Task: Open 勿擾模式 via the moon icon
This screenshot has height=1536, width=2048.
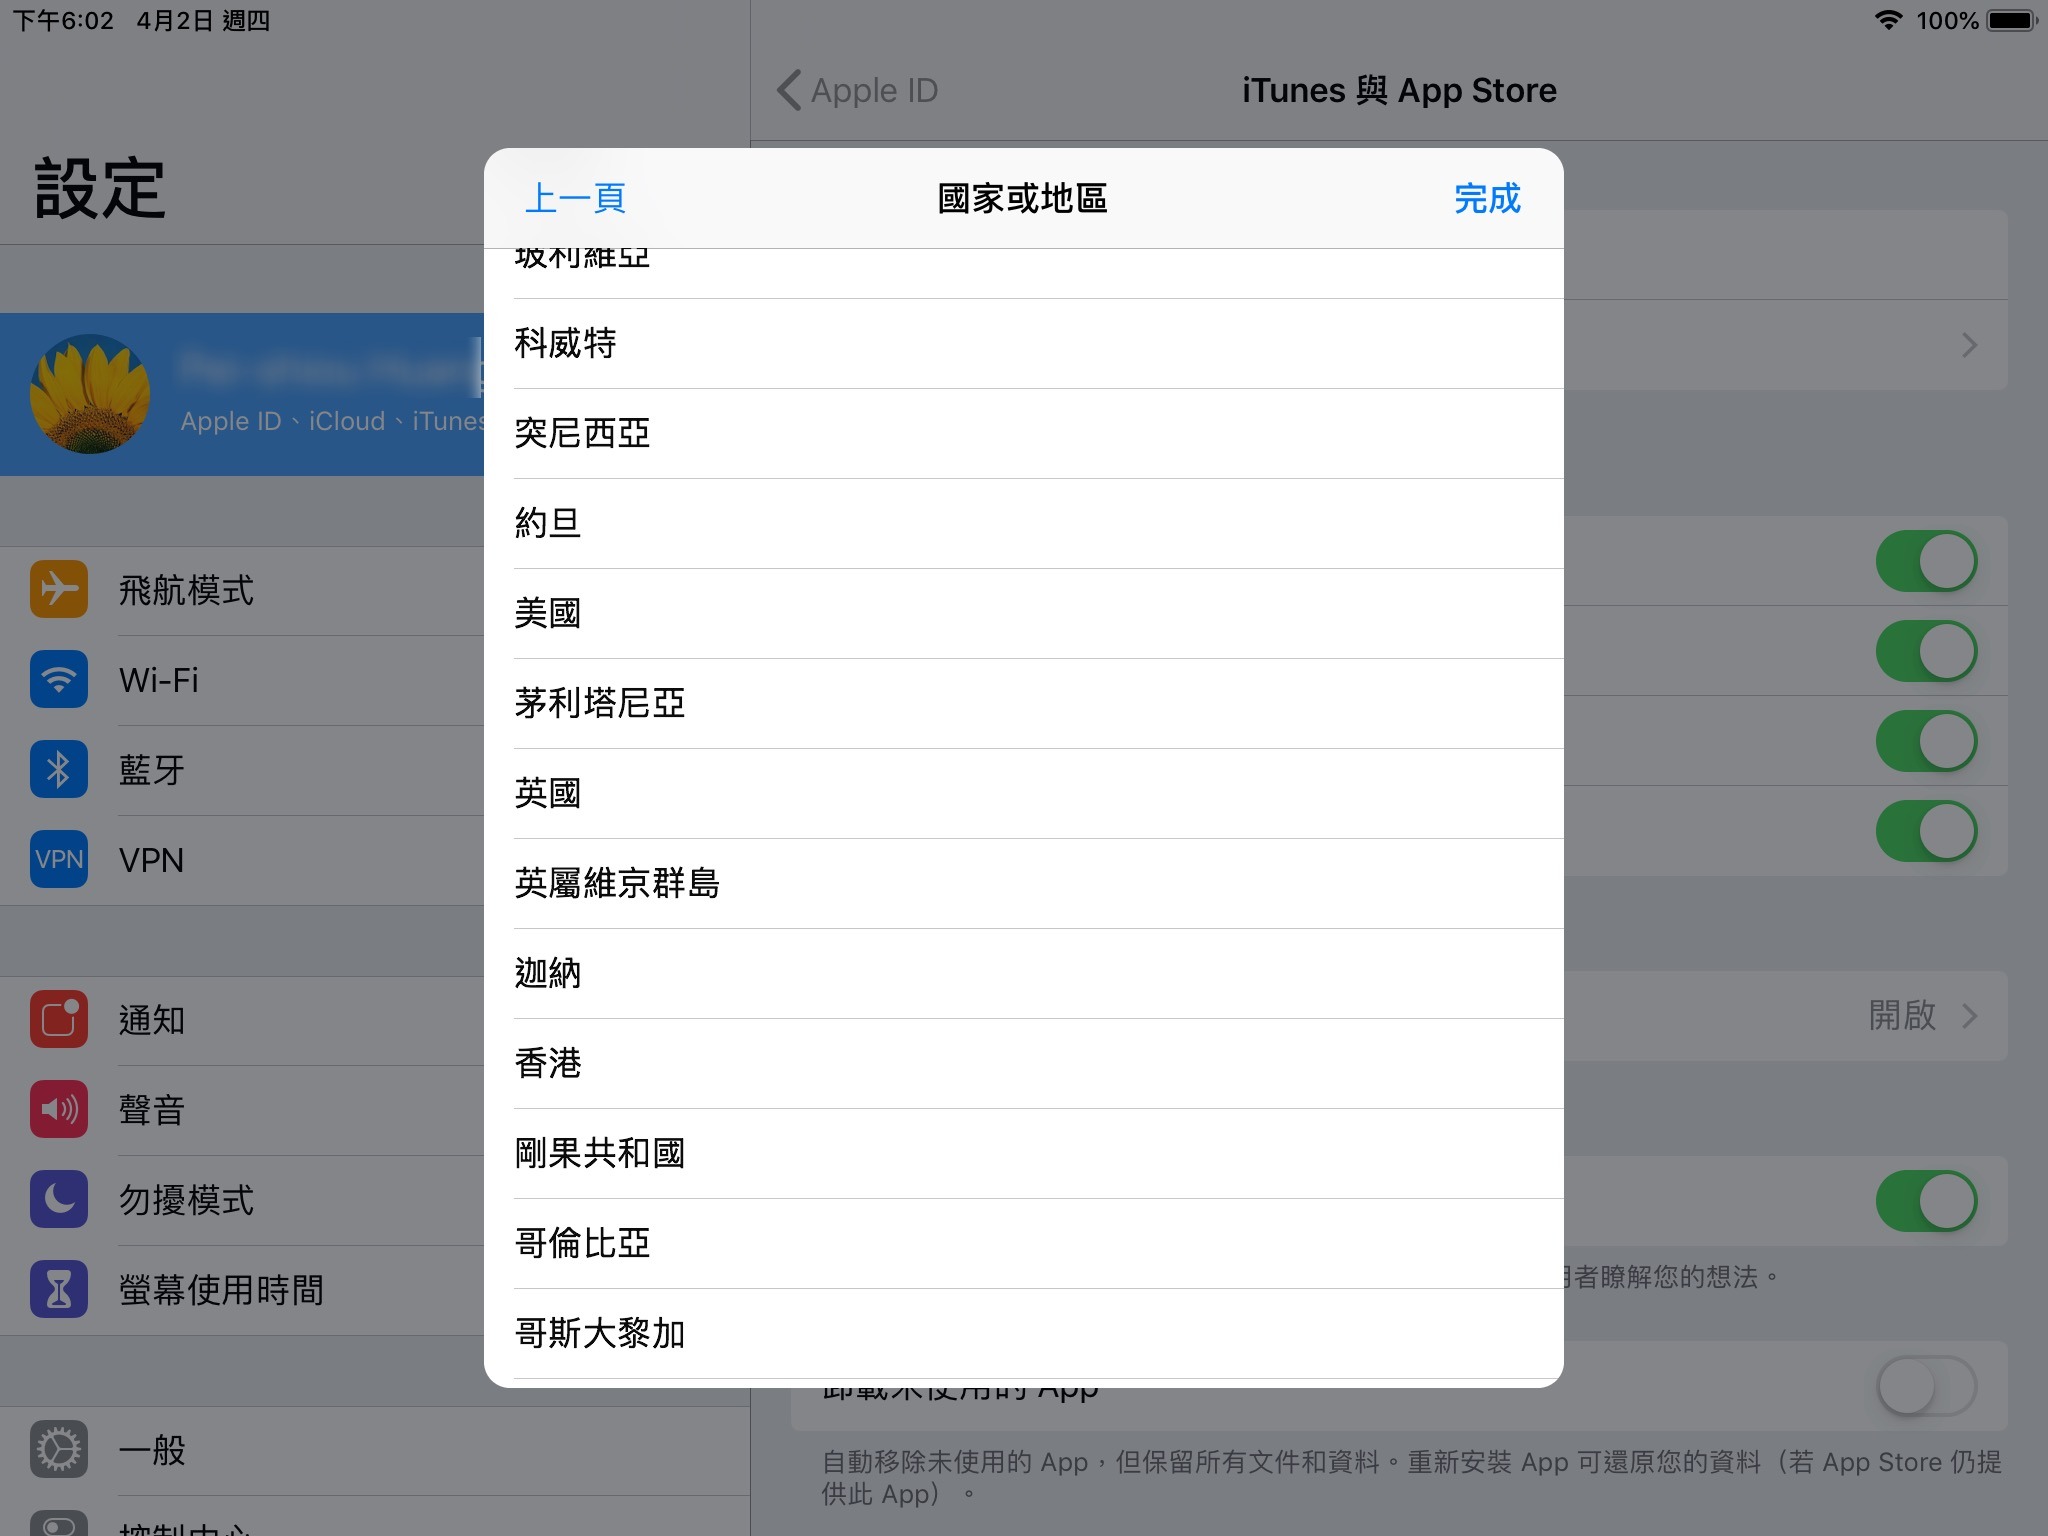Action: coord(59,1199)
